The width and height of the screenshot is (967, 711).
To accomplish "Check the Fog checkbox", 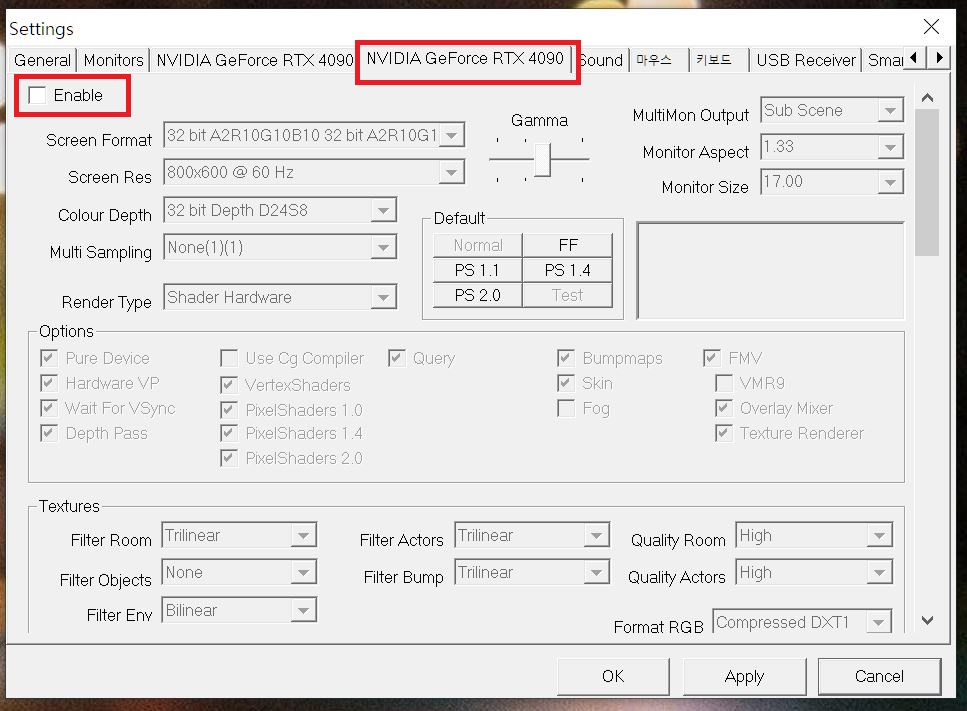I will point(566,408).
